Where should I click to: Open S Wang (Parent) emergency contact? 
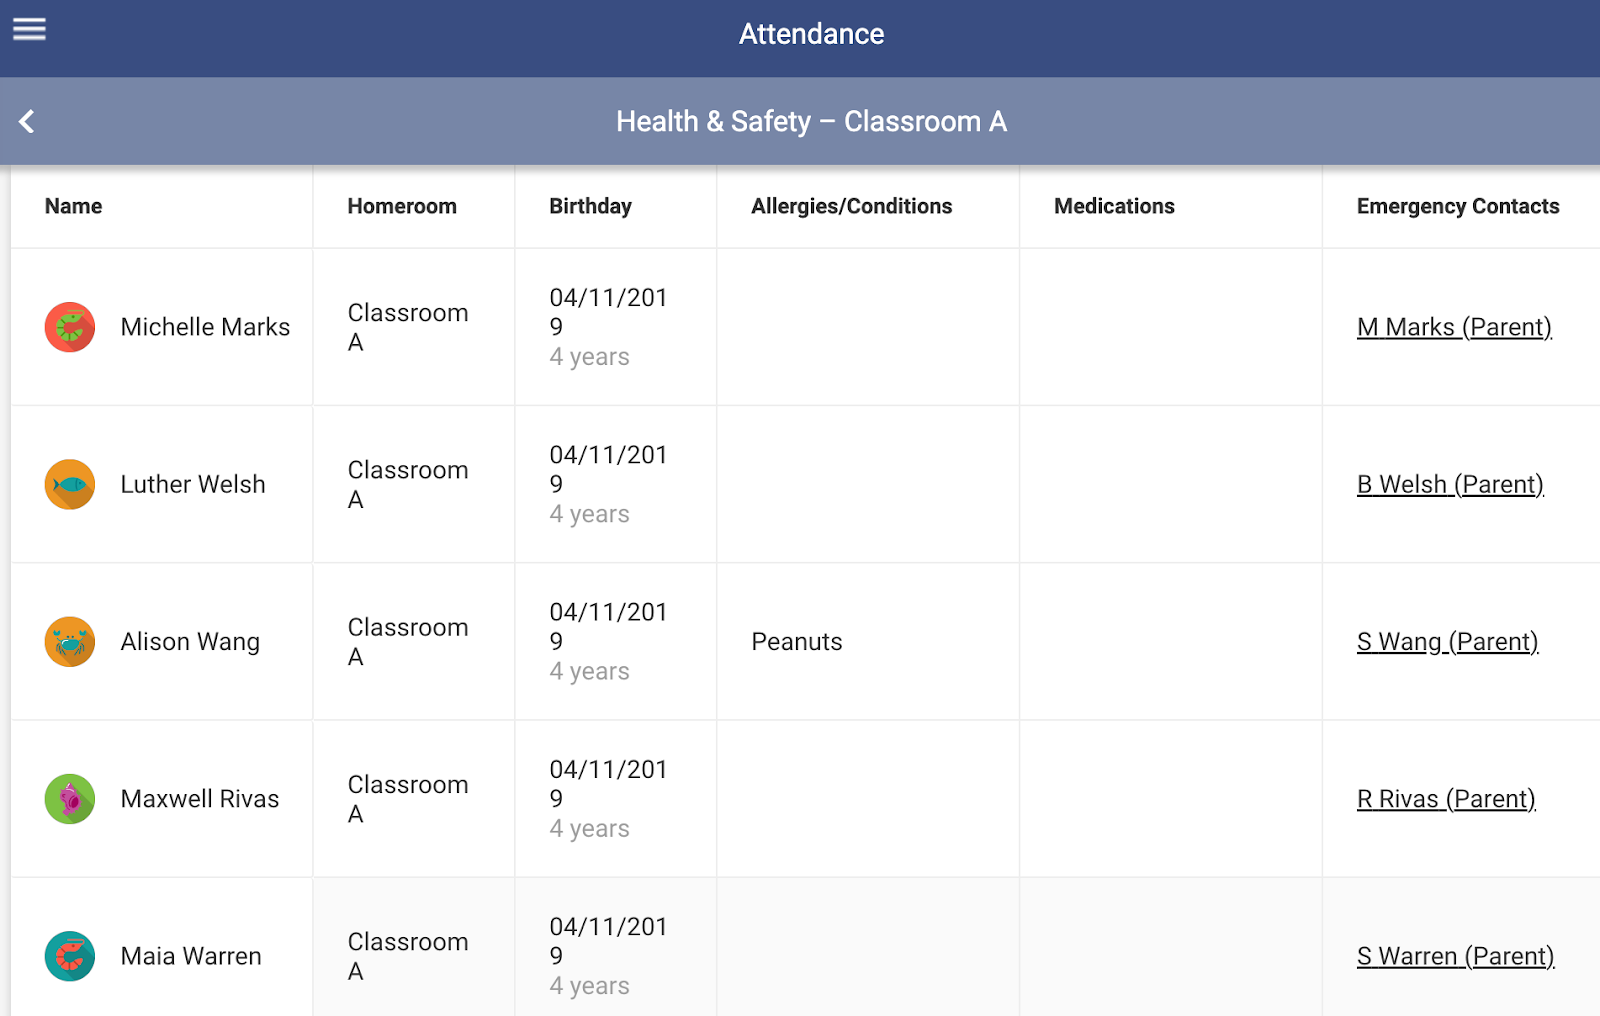1446,642
